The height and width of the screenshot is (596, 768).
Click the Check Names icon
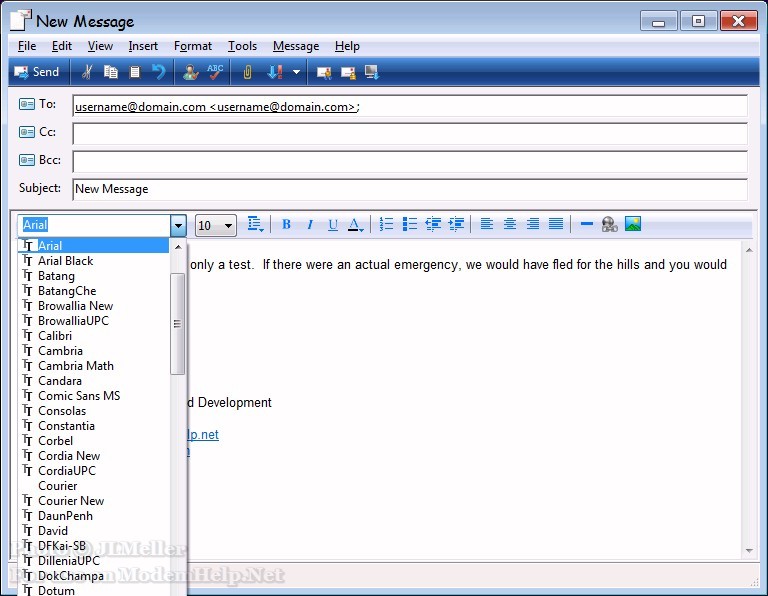[190, 72]
